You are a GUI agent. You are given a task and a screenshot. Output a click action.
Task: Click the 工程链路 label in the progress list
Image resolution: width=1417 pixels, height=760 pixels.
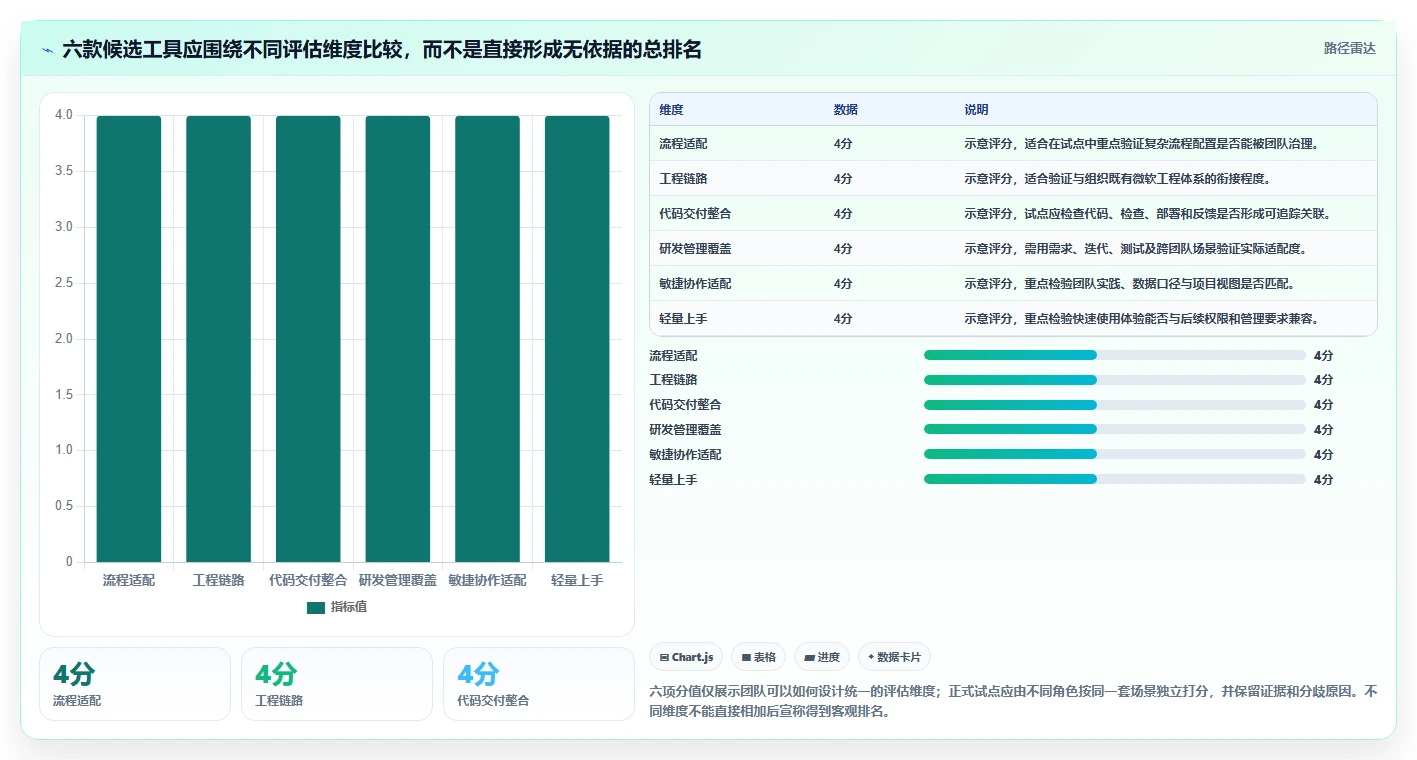[x=673, y=380]
